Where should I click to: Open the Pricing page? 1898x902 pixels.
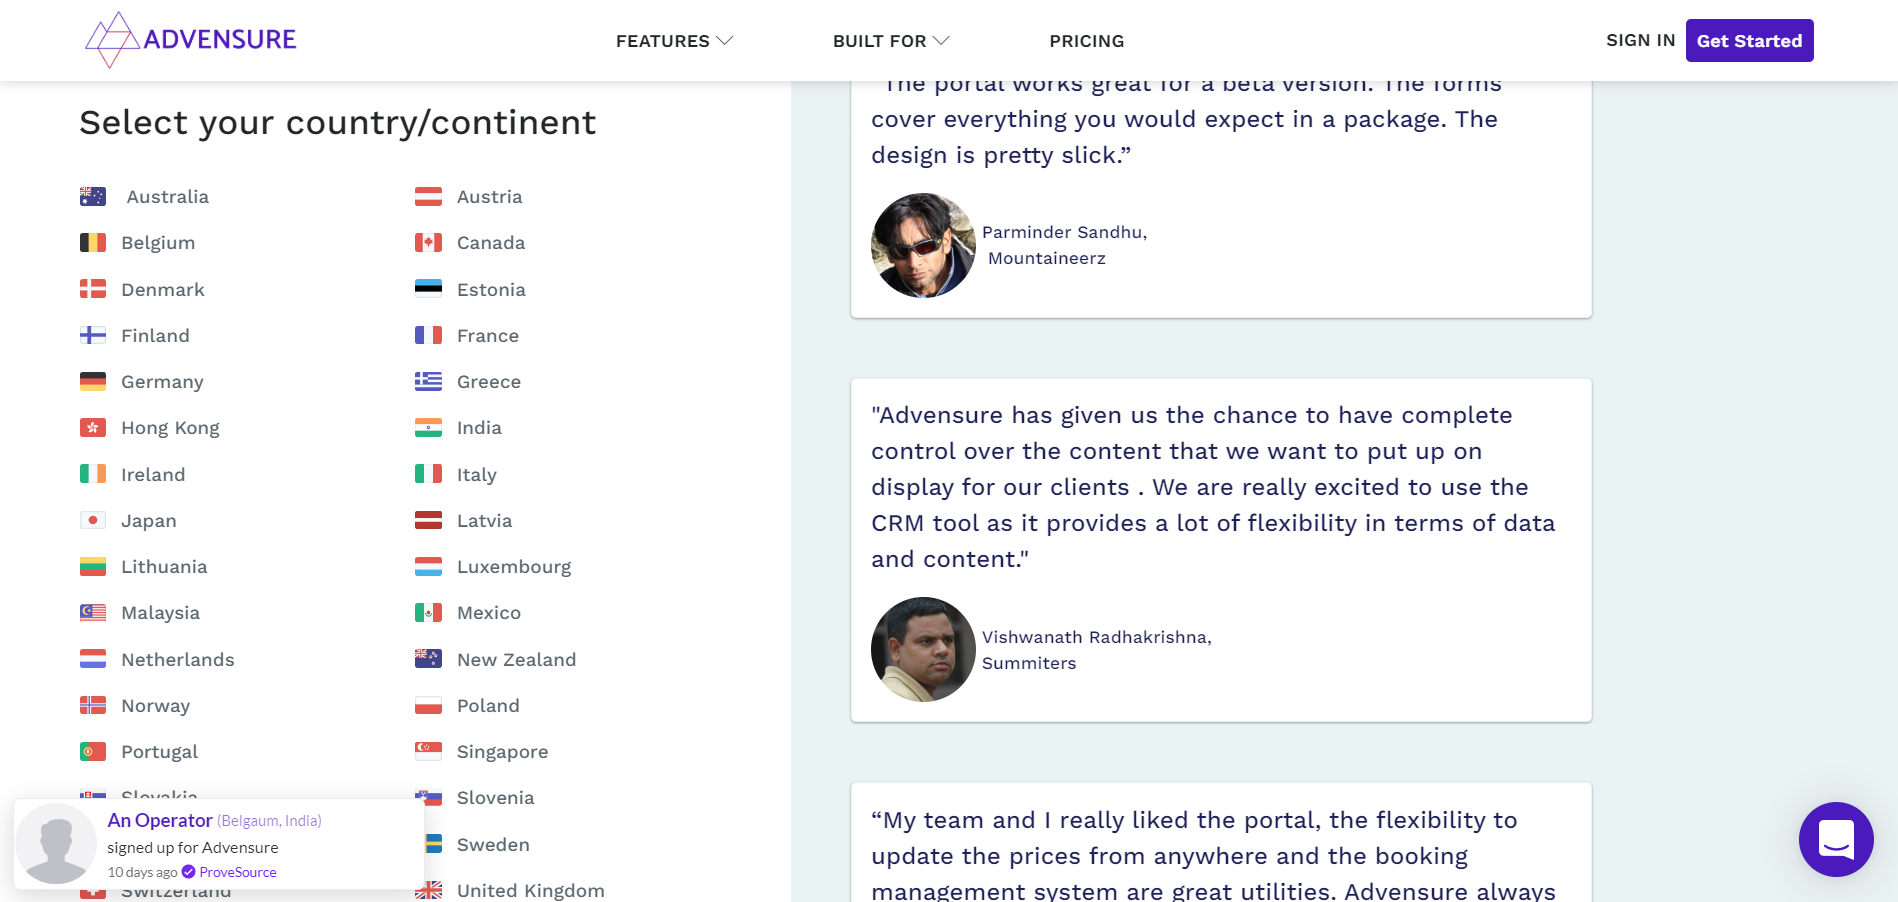coord(1086,41)
